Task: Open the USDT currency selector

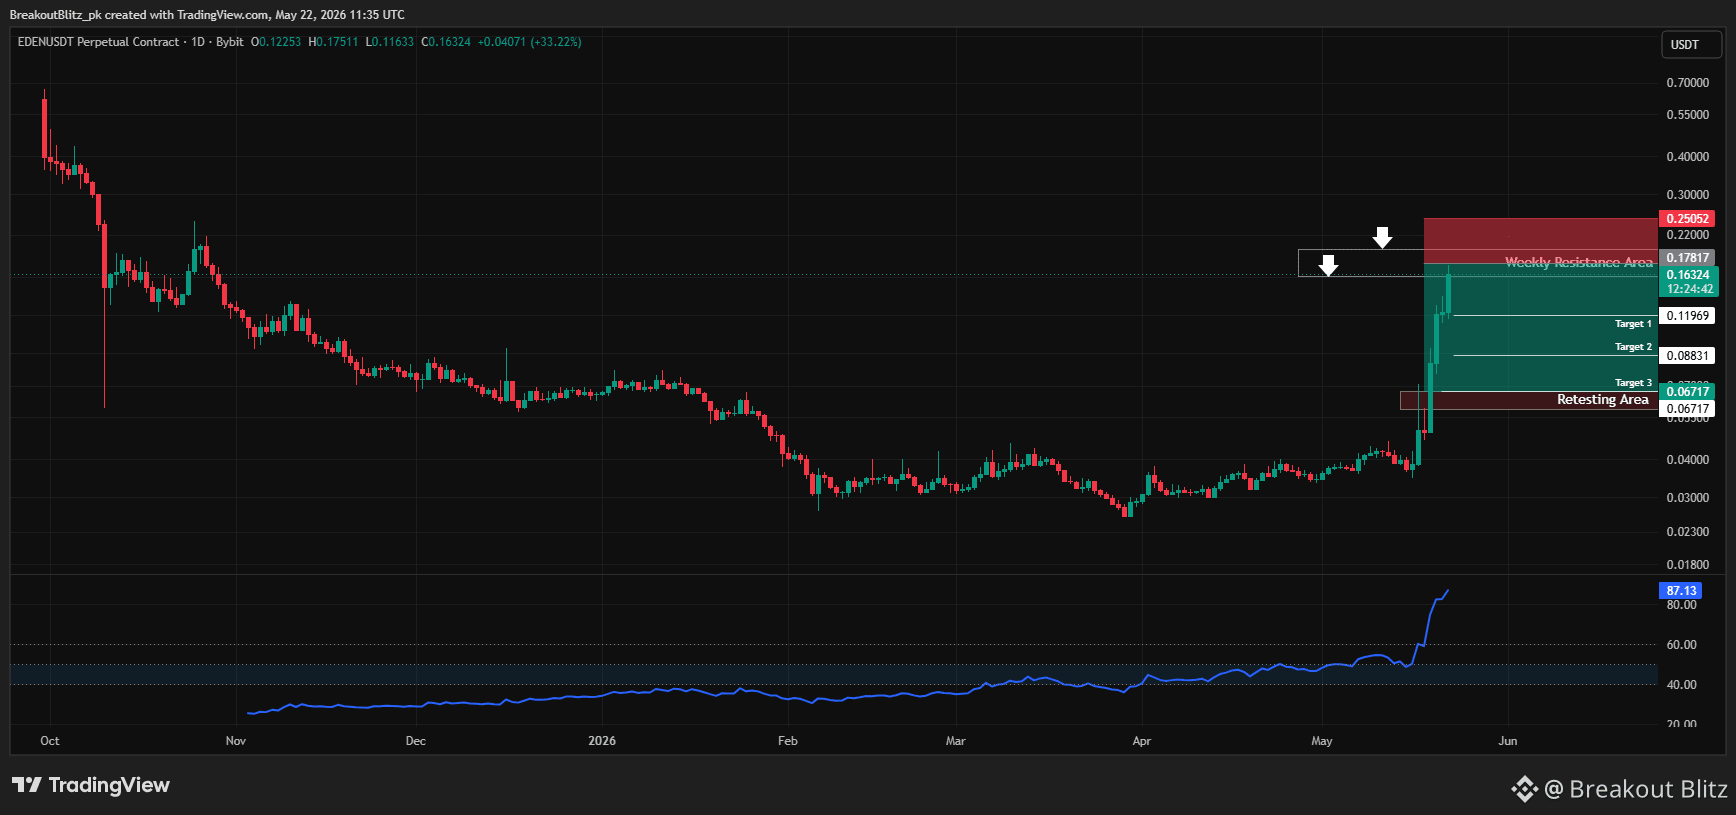Action: (x=1691, y=45)
